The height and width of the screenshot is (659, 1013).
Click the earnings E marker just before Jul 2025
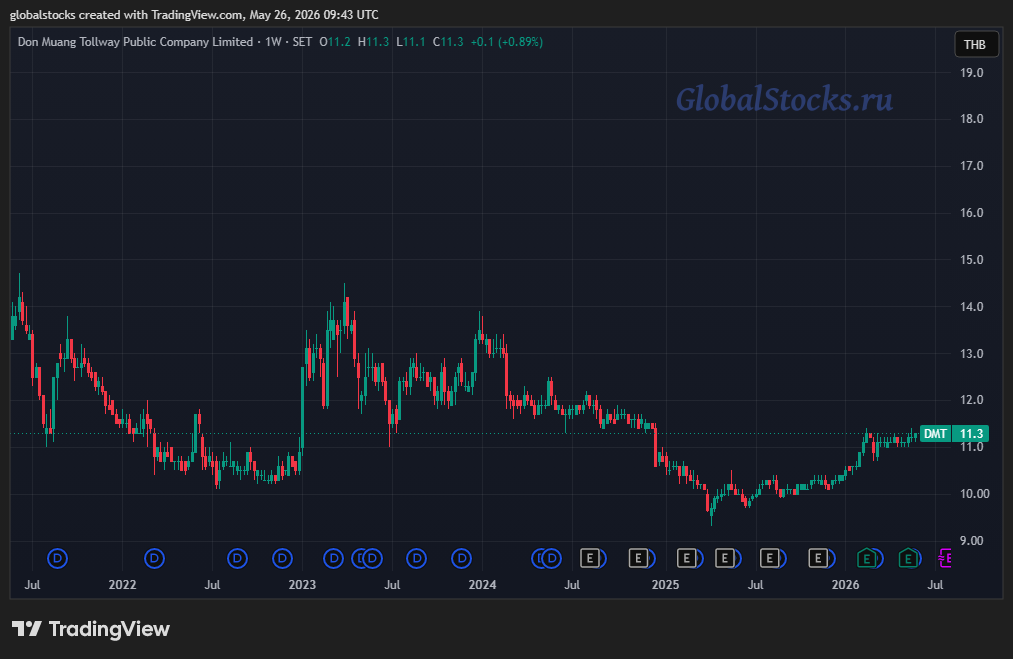pos(725,558)
